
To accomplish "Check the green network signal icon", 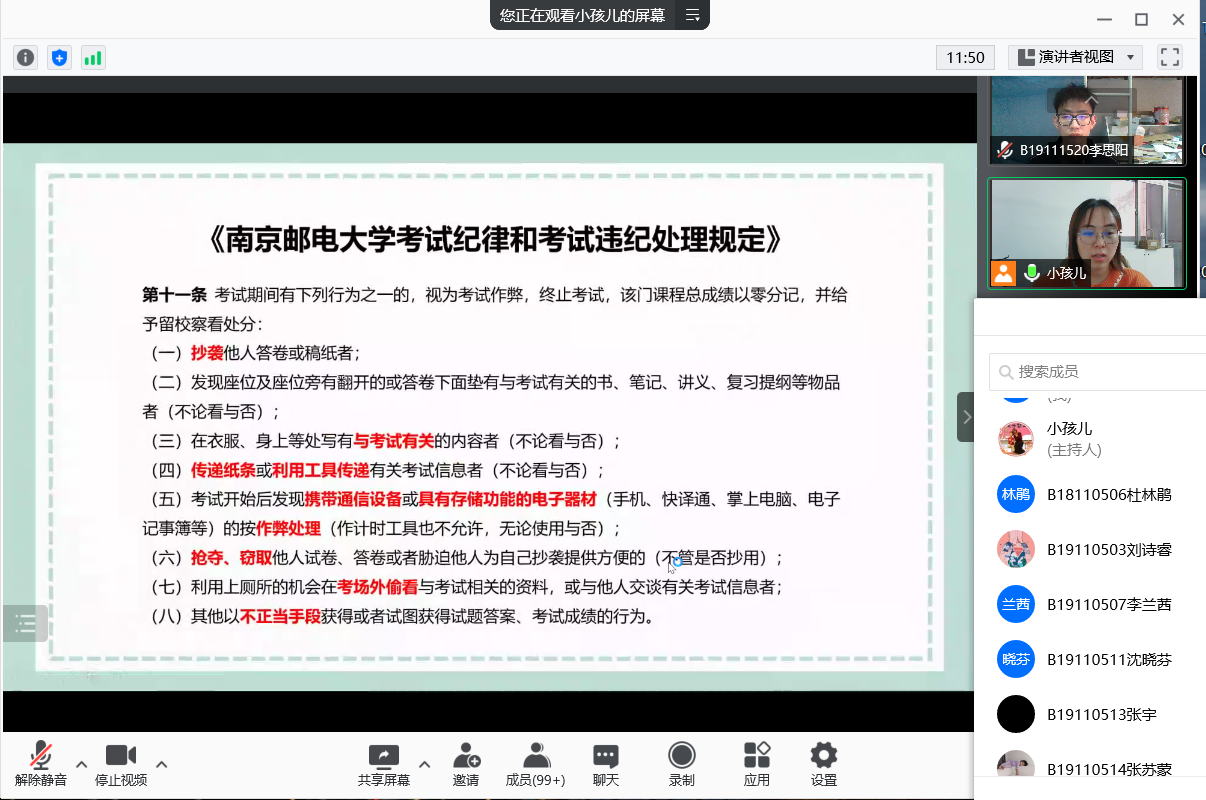I will pos(93,58).
